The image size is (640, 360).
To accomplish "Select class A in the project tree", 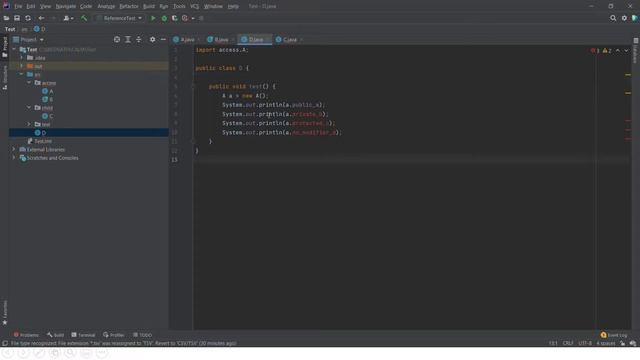I will pyautogui.click(x=48, y=91).
